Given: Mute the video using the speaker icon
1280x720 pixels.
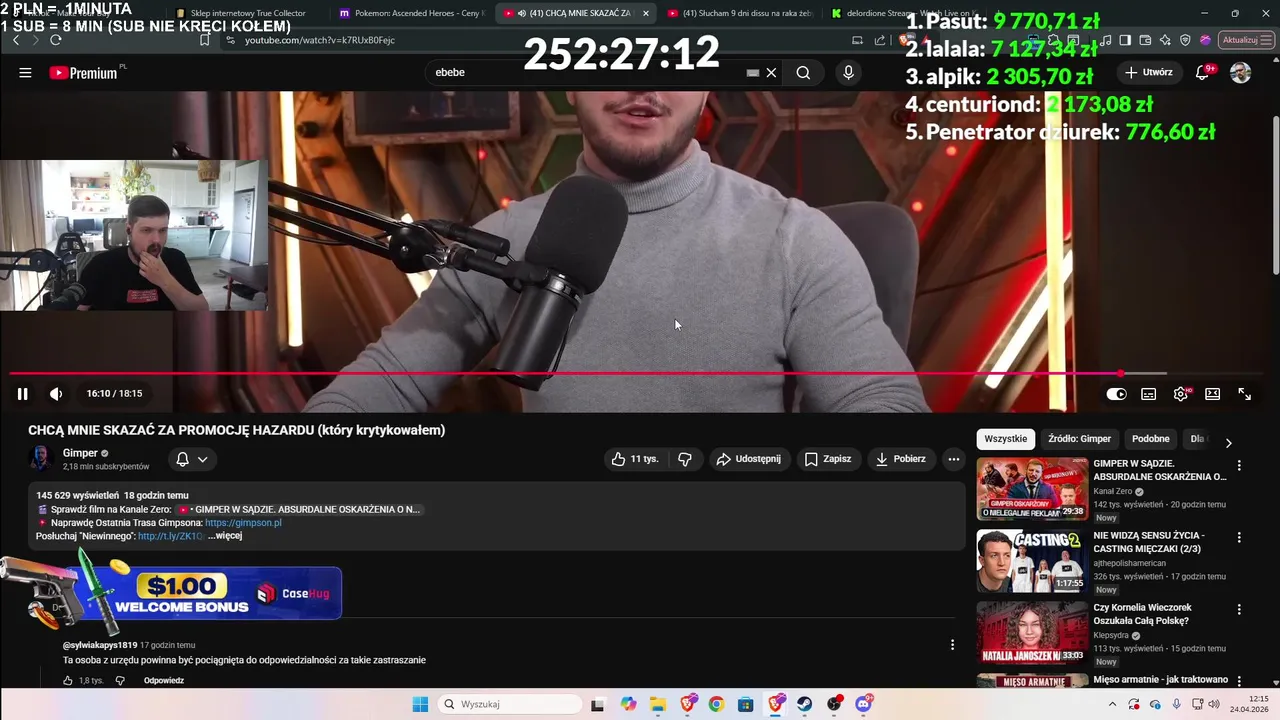Looking at the screenshot, I should [x=56, y=394].
